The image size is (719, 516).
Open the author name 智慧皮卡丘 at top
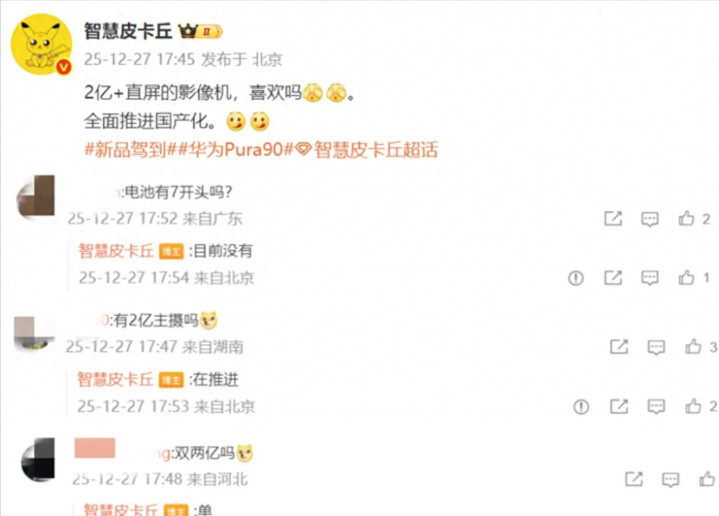pos(128,31)
